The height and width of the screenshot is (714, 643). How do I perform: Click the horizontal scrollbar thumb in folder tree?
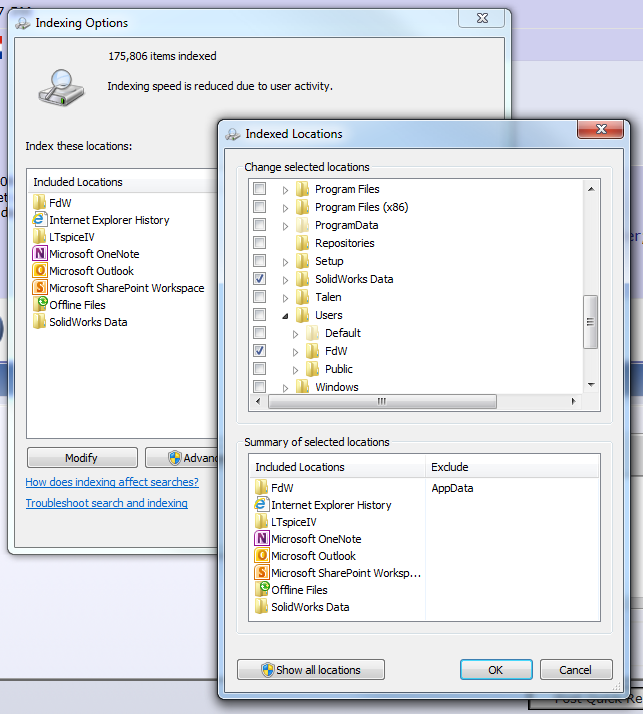tap(382, 401)
